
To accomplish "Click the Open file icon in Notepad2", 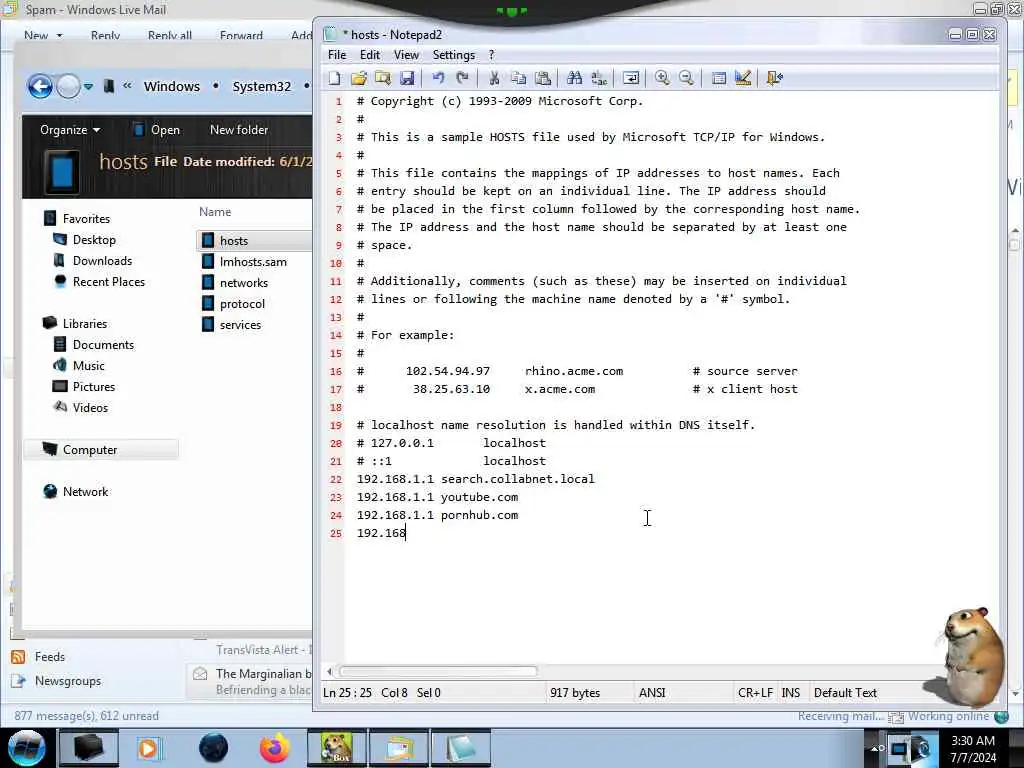I will click(359, 78).
